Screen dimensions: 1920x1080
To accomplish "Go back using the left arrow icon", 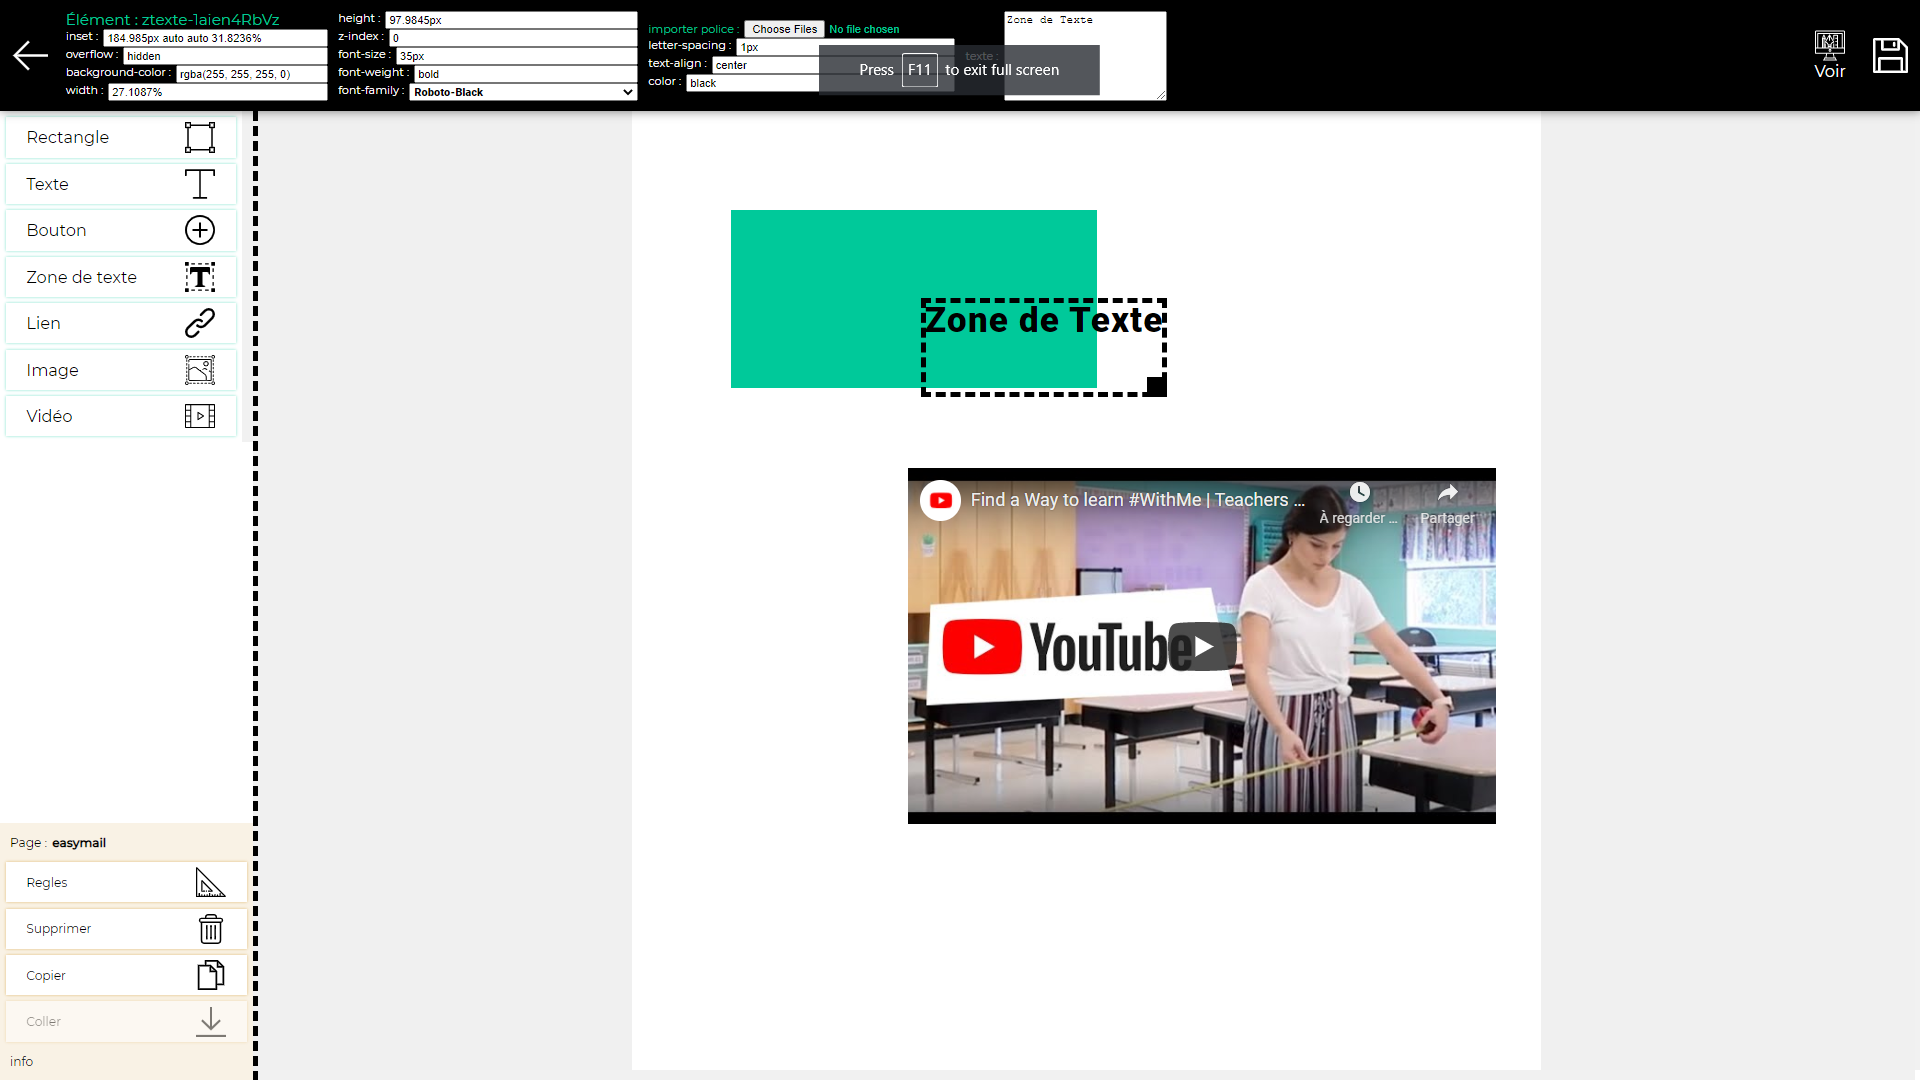I will coord(30,56).
